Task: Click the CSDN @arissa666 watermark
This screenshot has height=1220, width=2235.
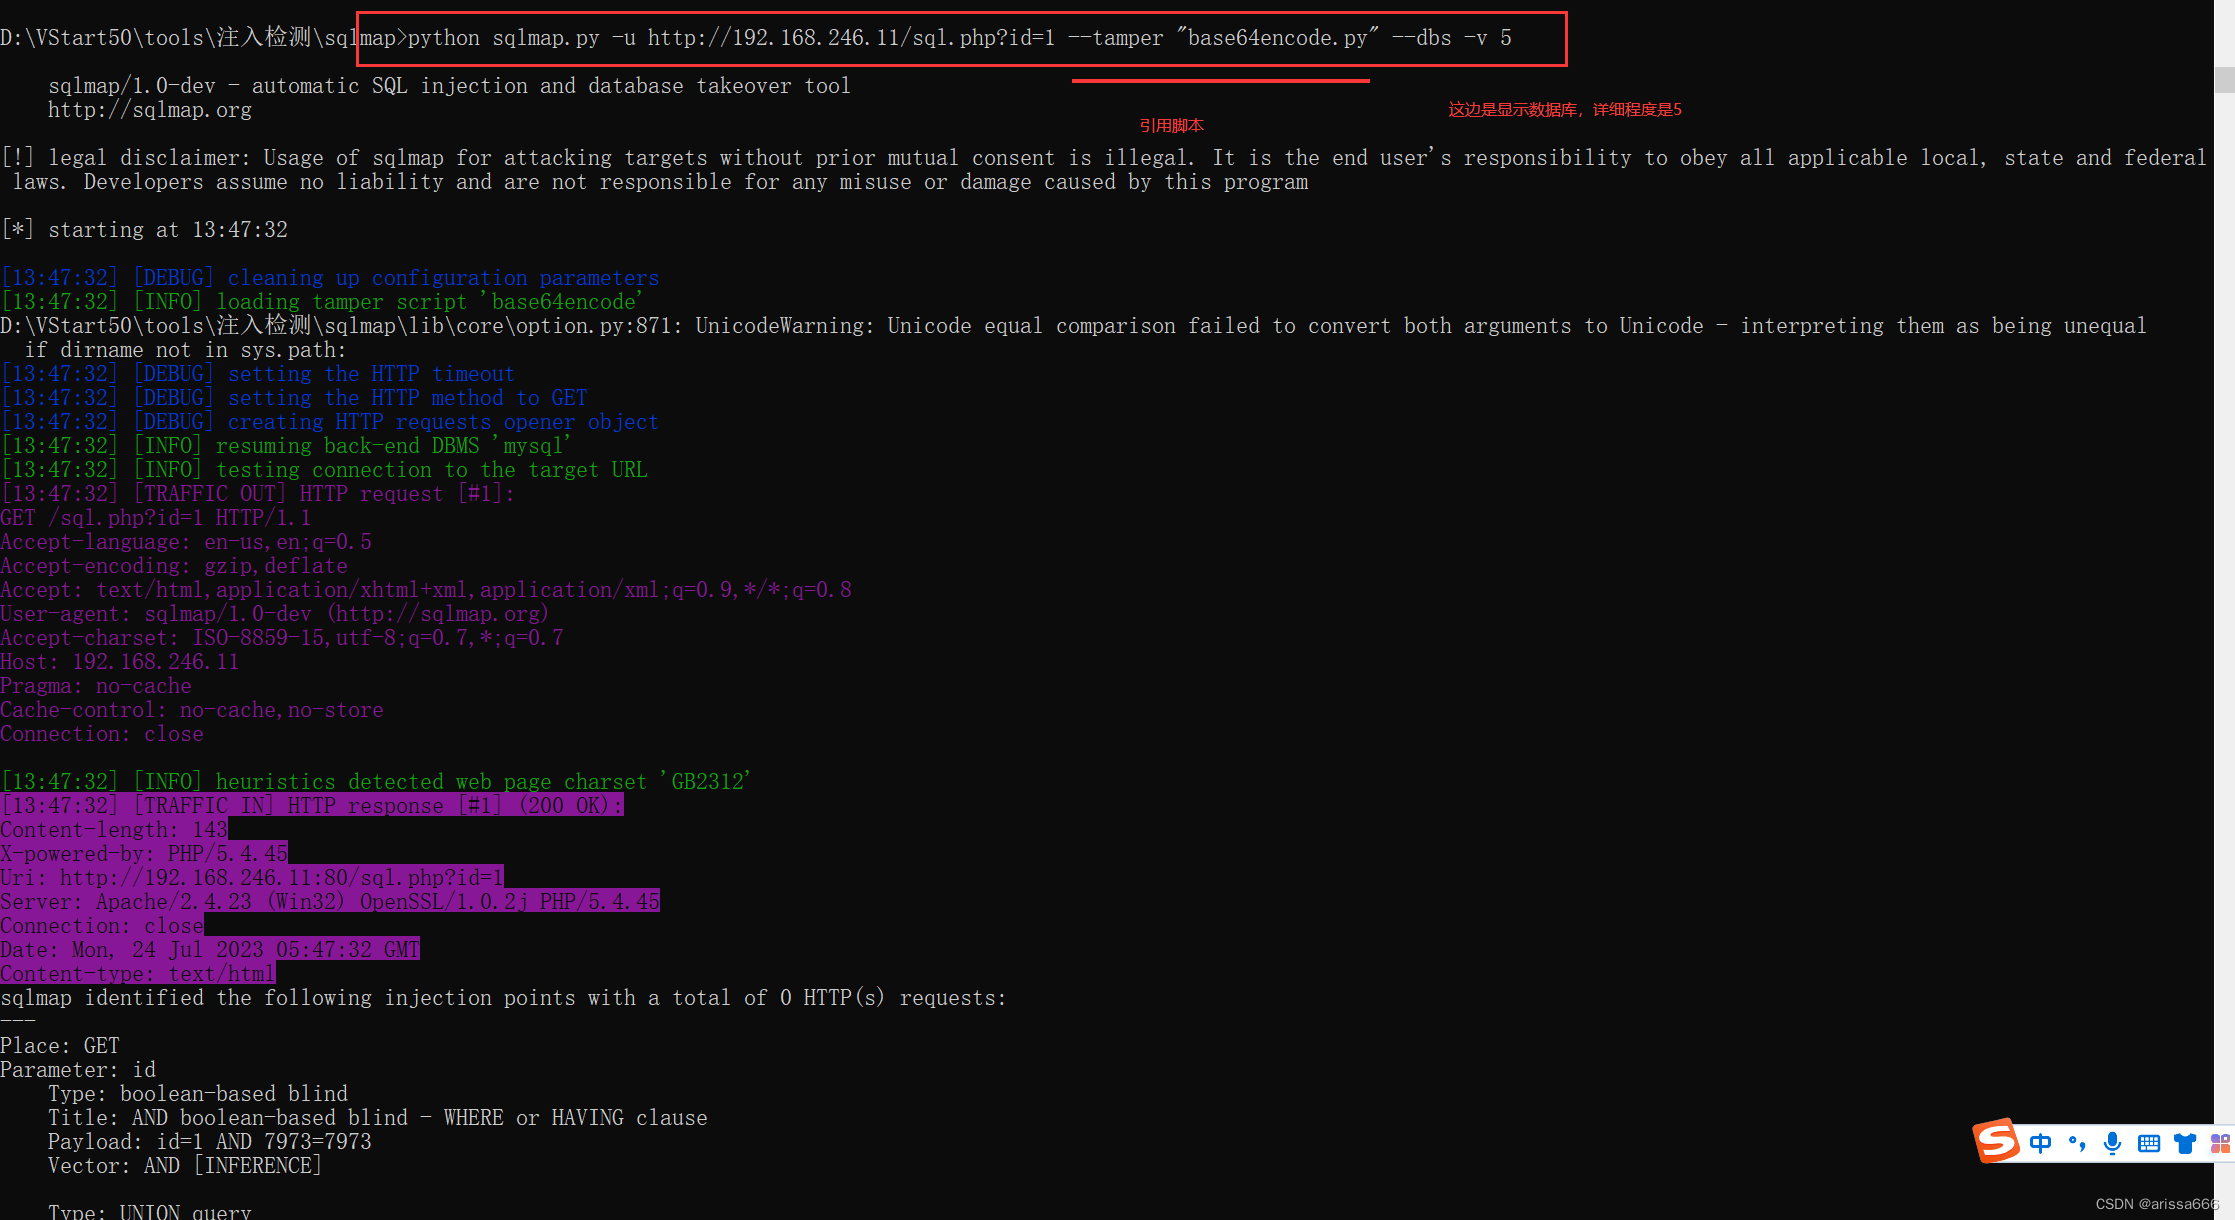Action: point(2156,1204)
